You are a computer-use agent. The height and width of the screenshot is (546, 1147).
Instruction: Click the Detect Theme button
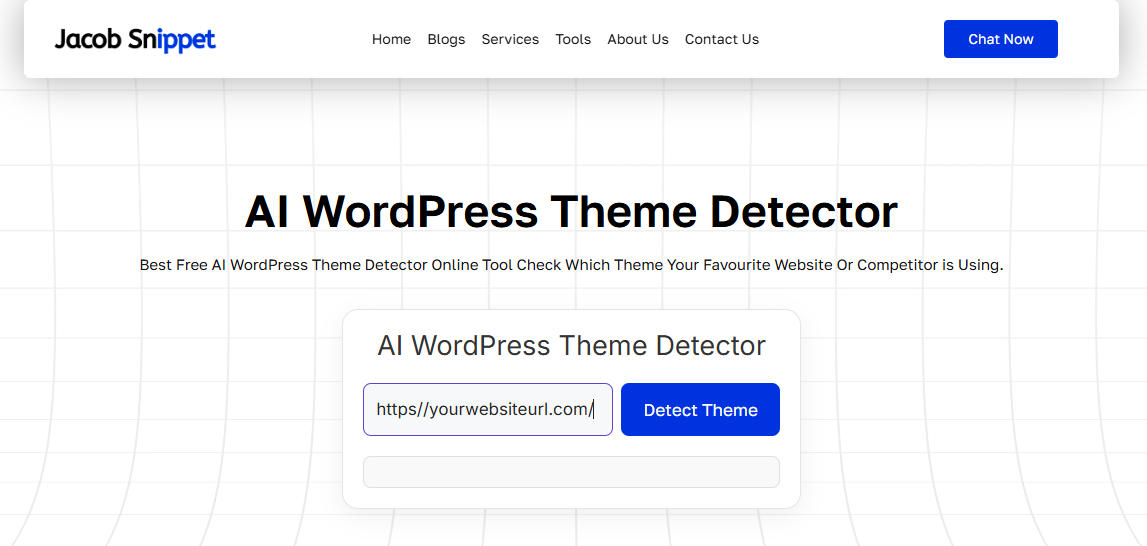tap(700, 410)
